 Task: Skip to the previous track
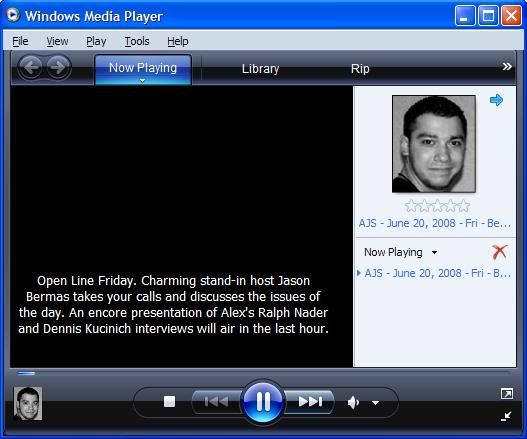click(x=216, y=401)
